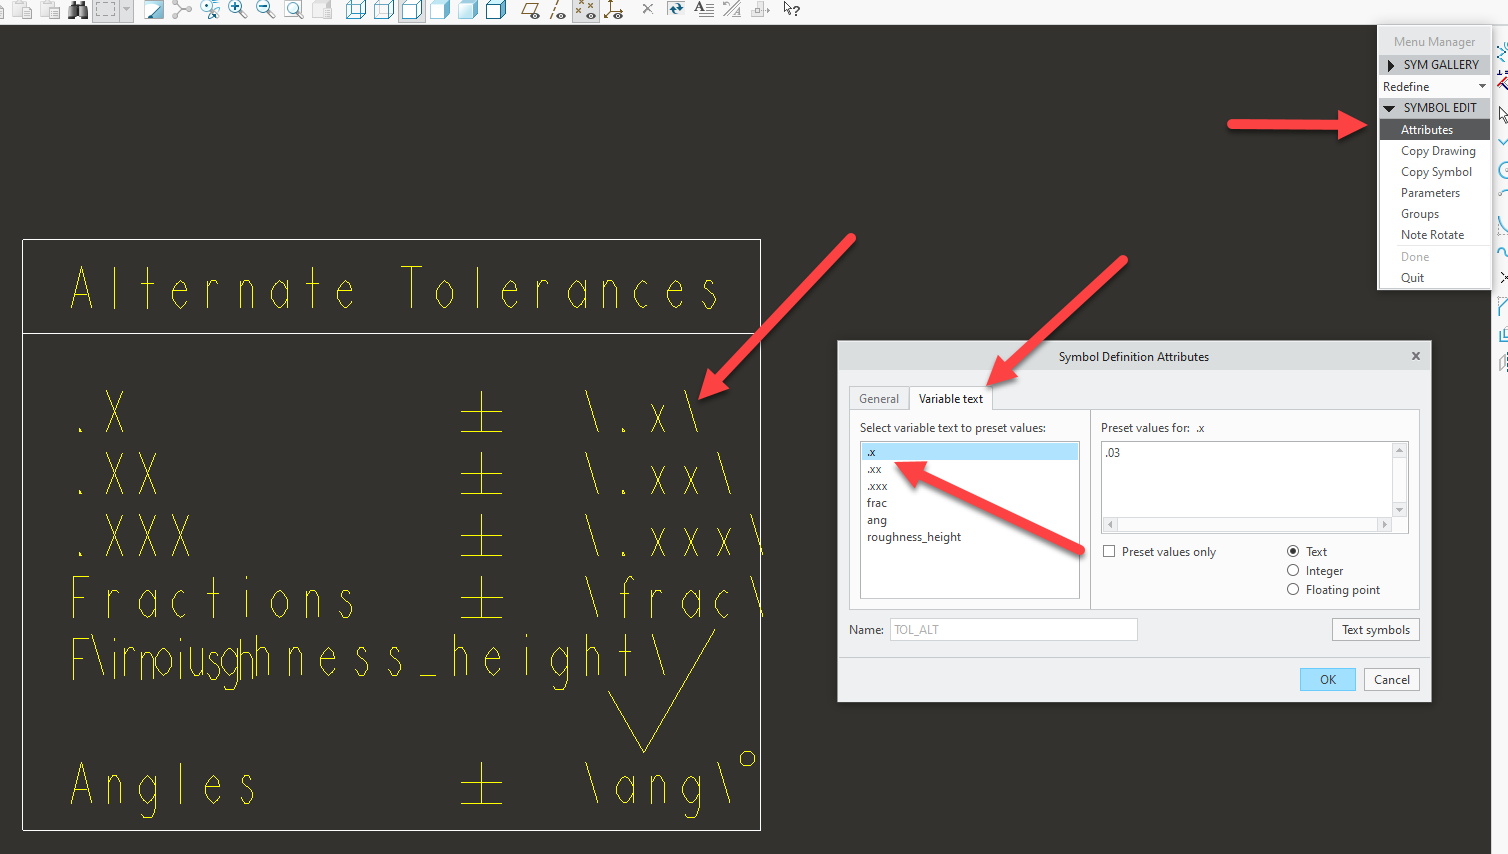This screenshot has width=1508, height=854.
Task: Select the Integer radio button
Action: (x=1293, y=570)
